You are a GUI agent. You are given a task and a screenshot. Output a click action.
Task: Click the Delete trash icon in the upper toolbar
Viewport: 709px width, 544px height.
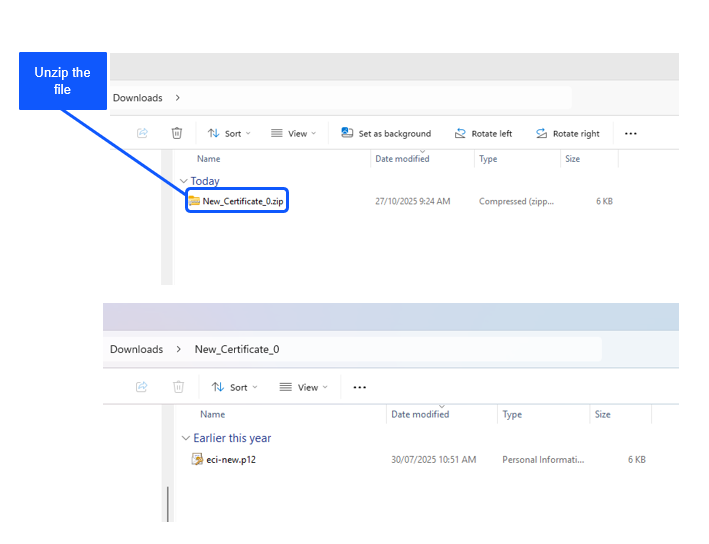pyautogui.click(x=177, y=133)
